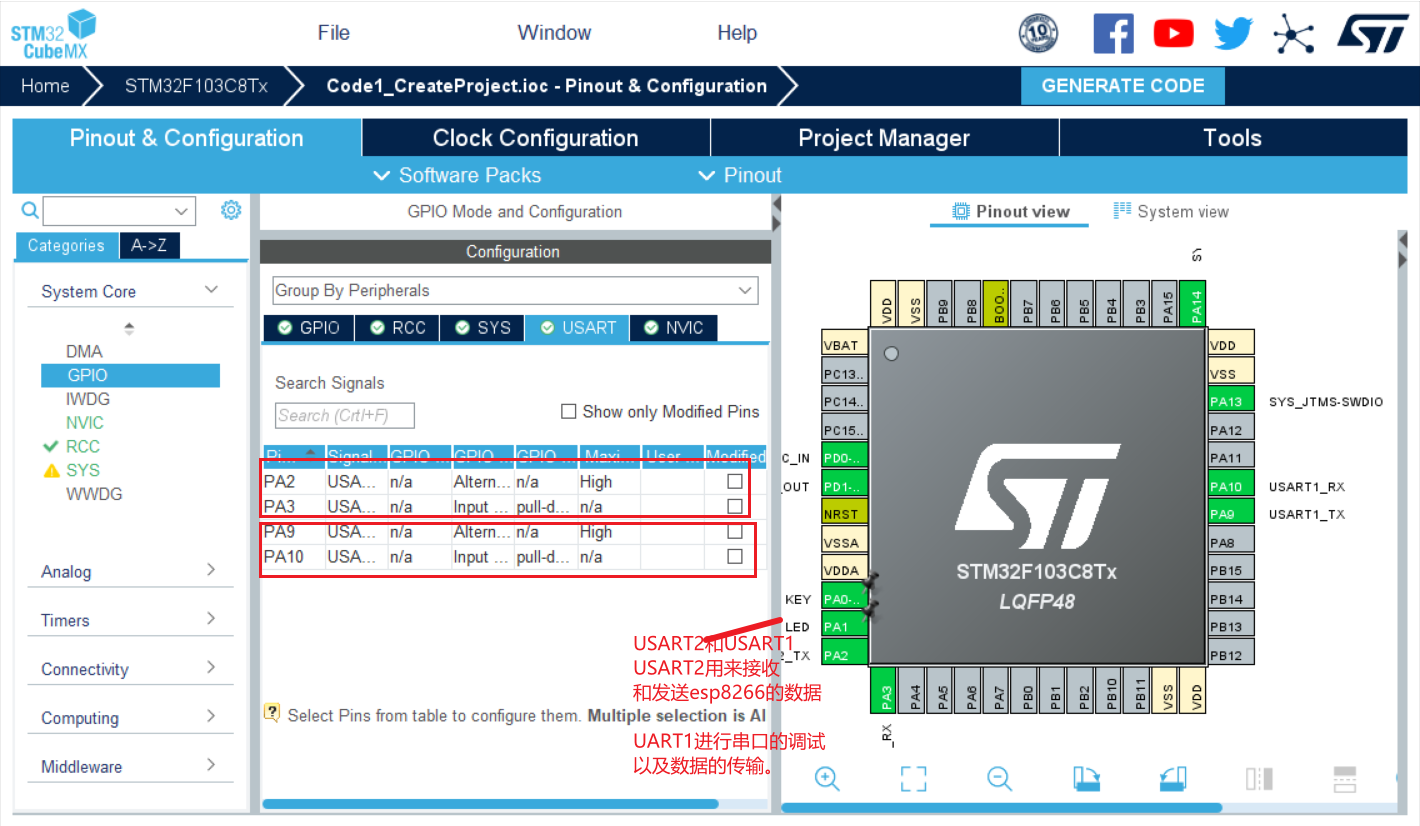Open the YouTube icon link

pyautogui.click(x=1173, y=34)
